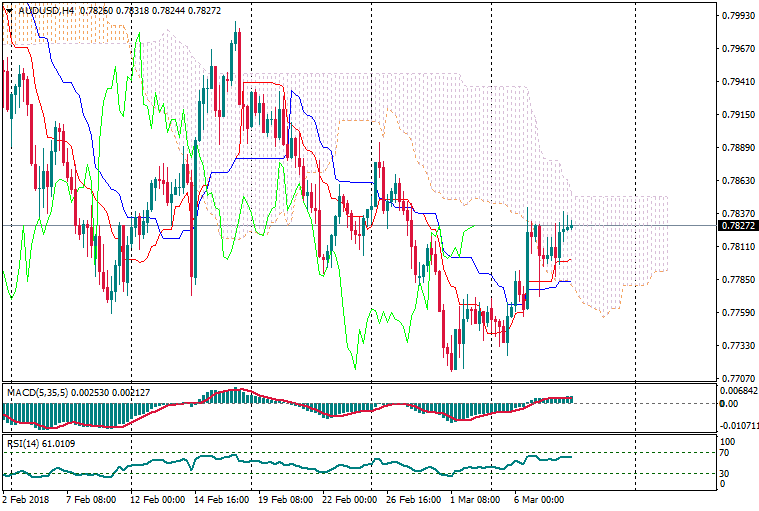Screen dimensions: 759x511
Task: Click the current price tag 0.78272
Action: click(x=736, y=226)
